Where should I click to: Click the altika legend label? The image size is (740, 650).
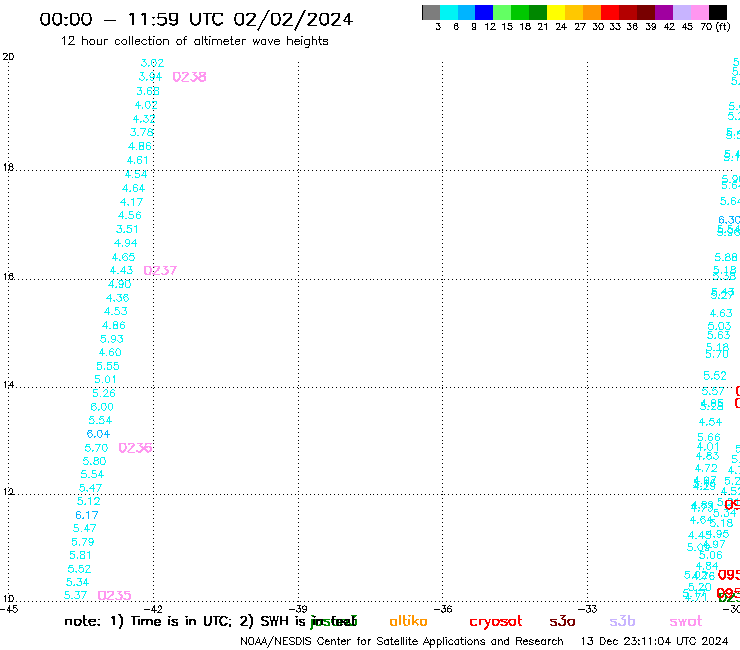click(408, 621)
